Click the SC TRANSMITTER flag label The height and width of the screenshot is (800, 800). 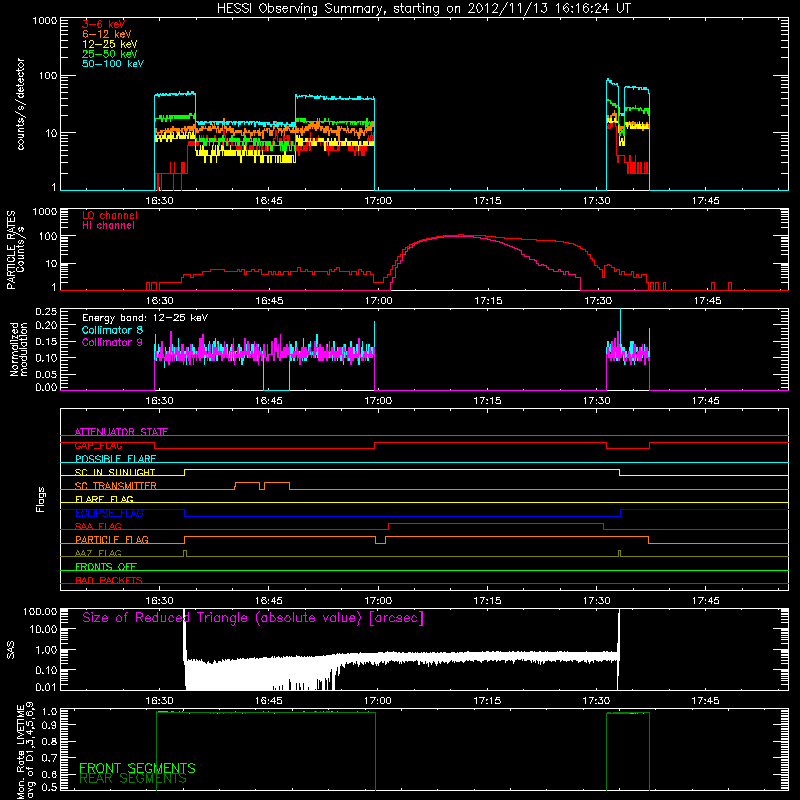point(116,486)
